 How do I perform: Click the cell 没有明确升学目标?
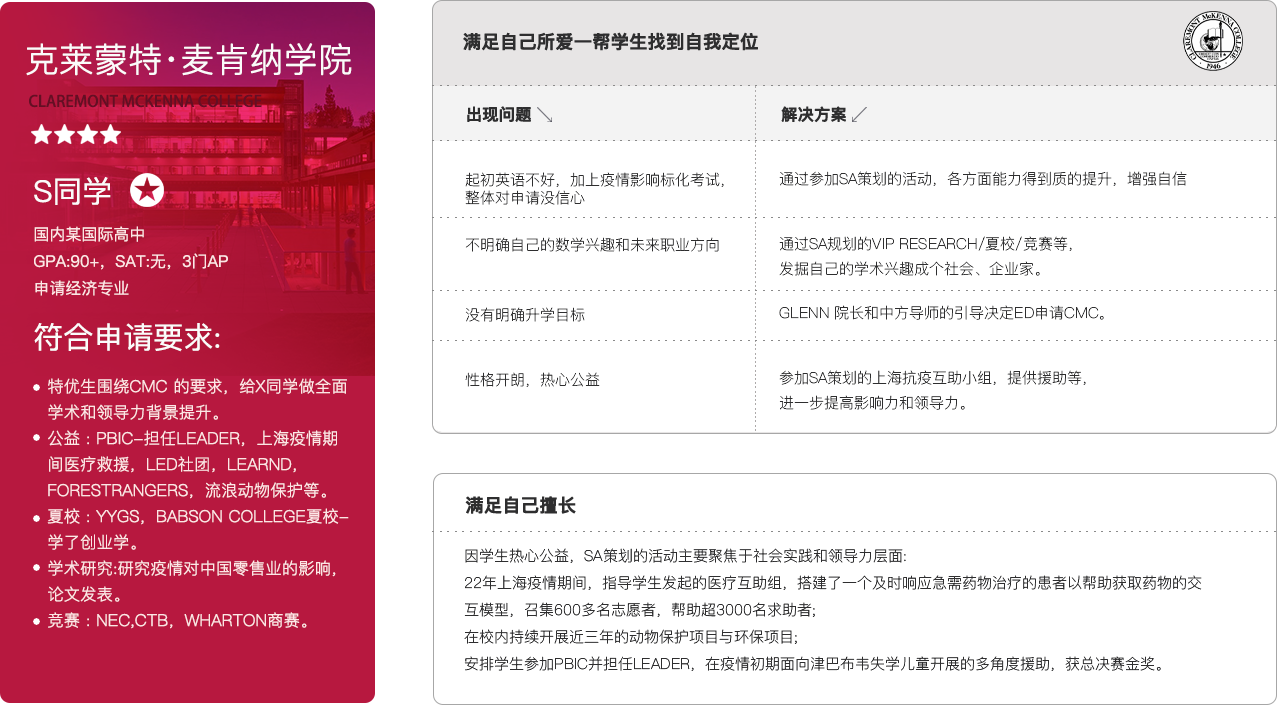525,315
